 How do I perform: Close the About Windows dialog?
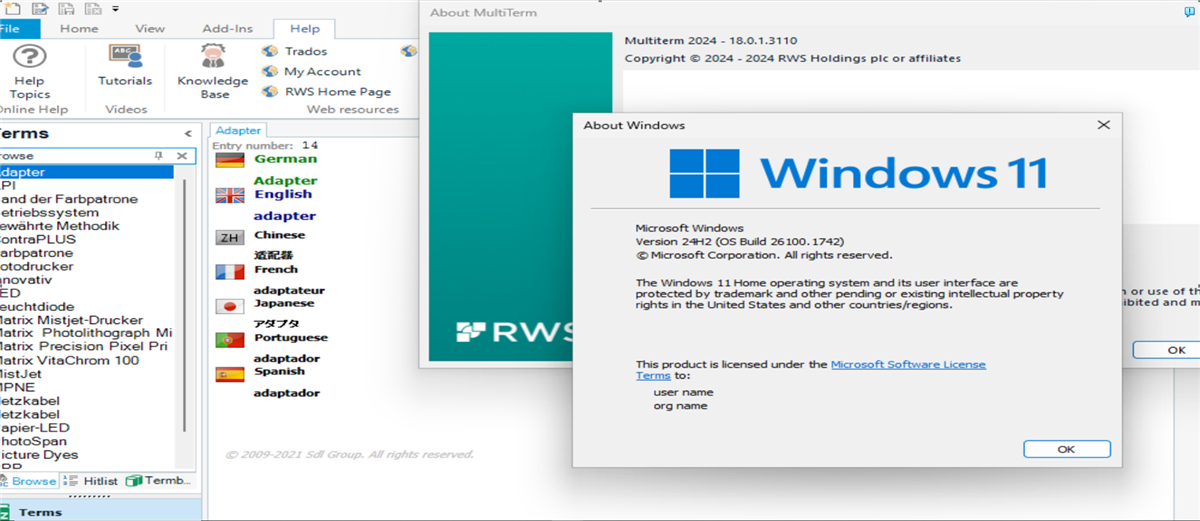point(1103,125)
